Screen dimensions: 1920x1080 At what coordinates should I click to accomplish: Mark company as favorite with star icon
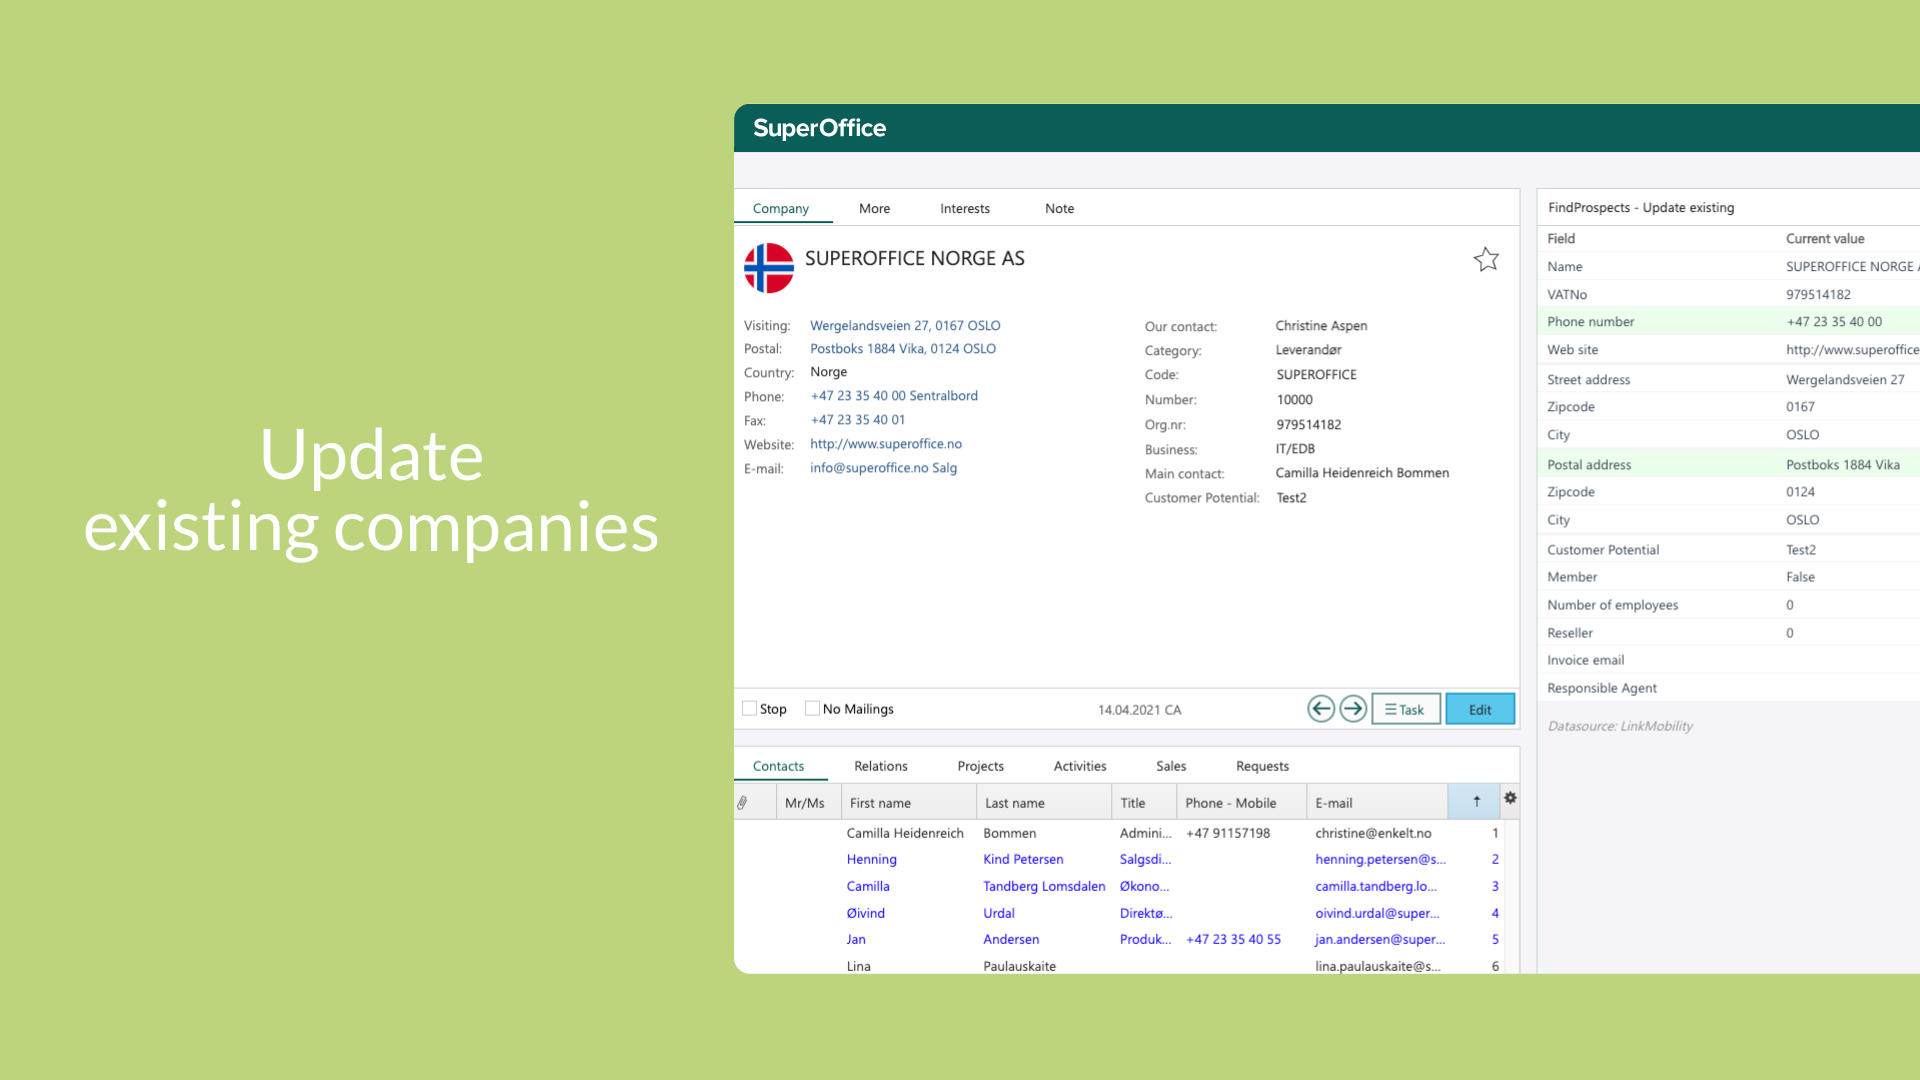[1486, 260]
